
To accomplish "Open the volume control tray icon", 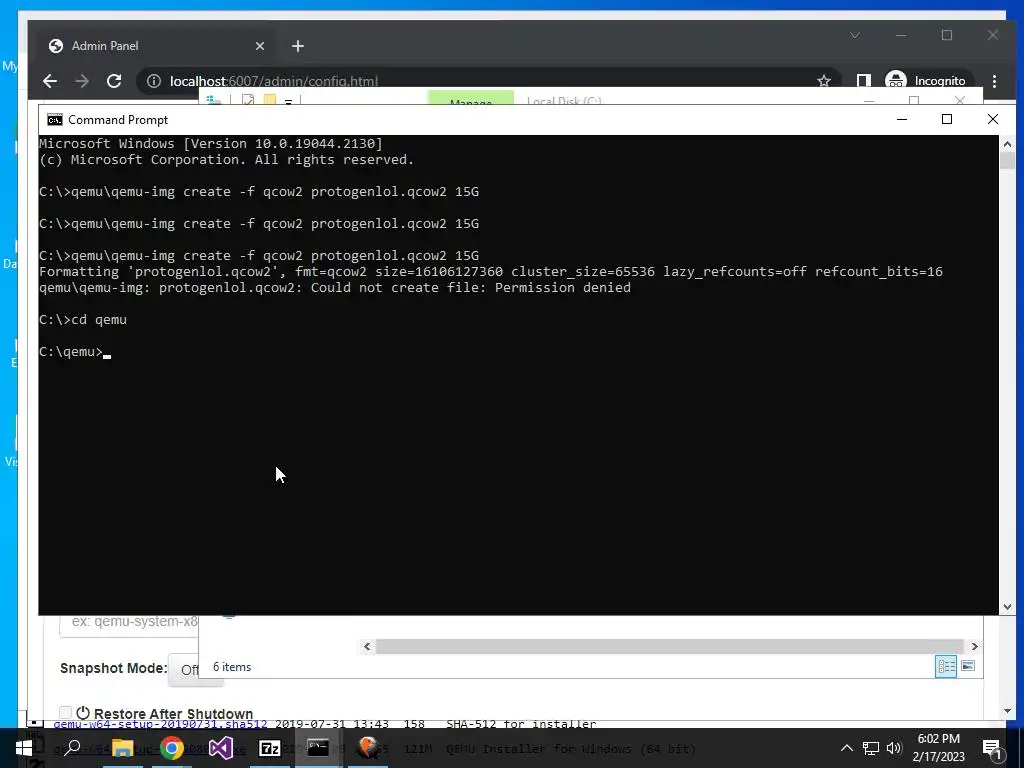I will click(894, 748).
